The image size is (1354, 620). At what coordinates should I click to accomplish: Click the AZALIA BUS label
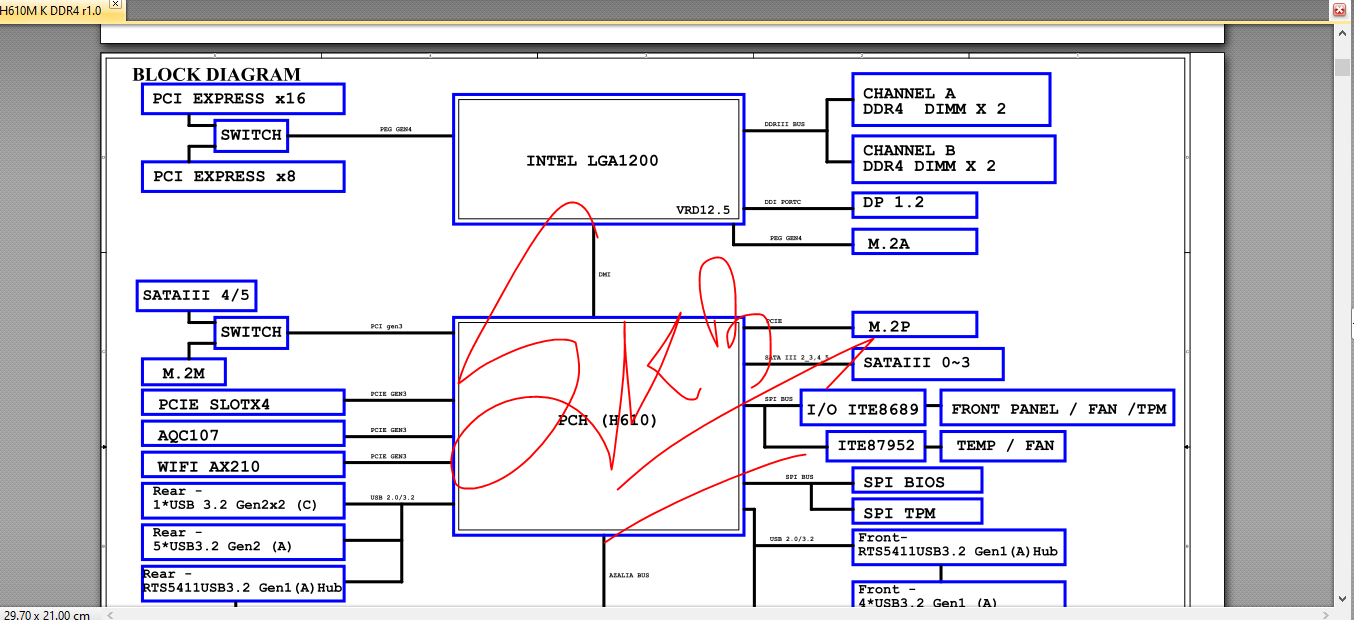click(x=629, y=575)
